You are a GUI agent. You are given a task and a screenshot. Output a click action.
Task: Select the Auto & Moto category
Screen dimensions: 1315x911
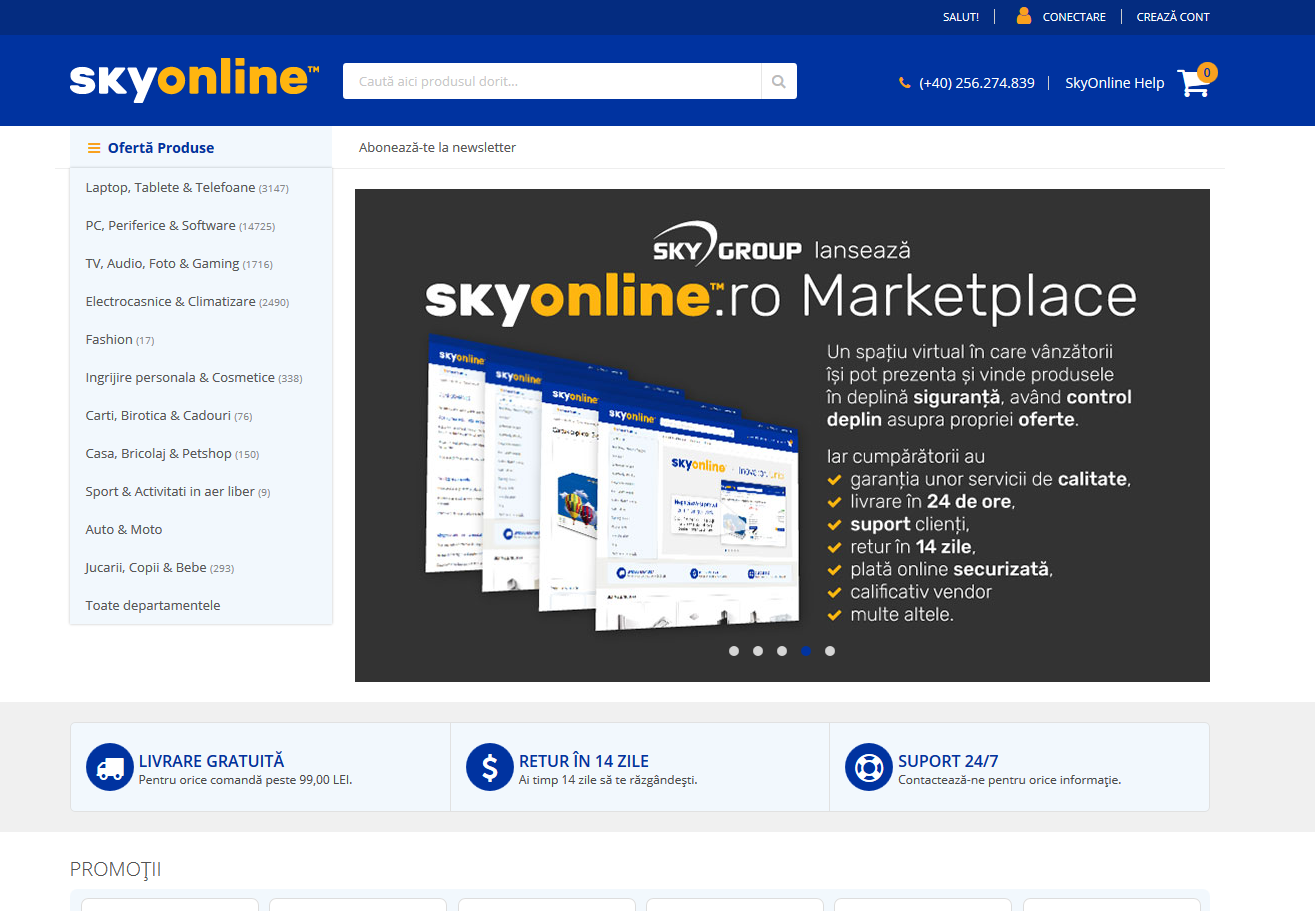[124, 530]
